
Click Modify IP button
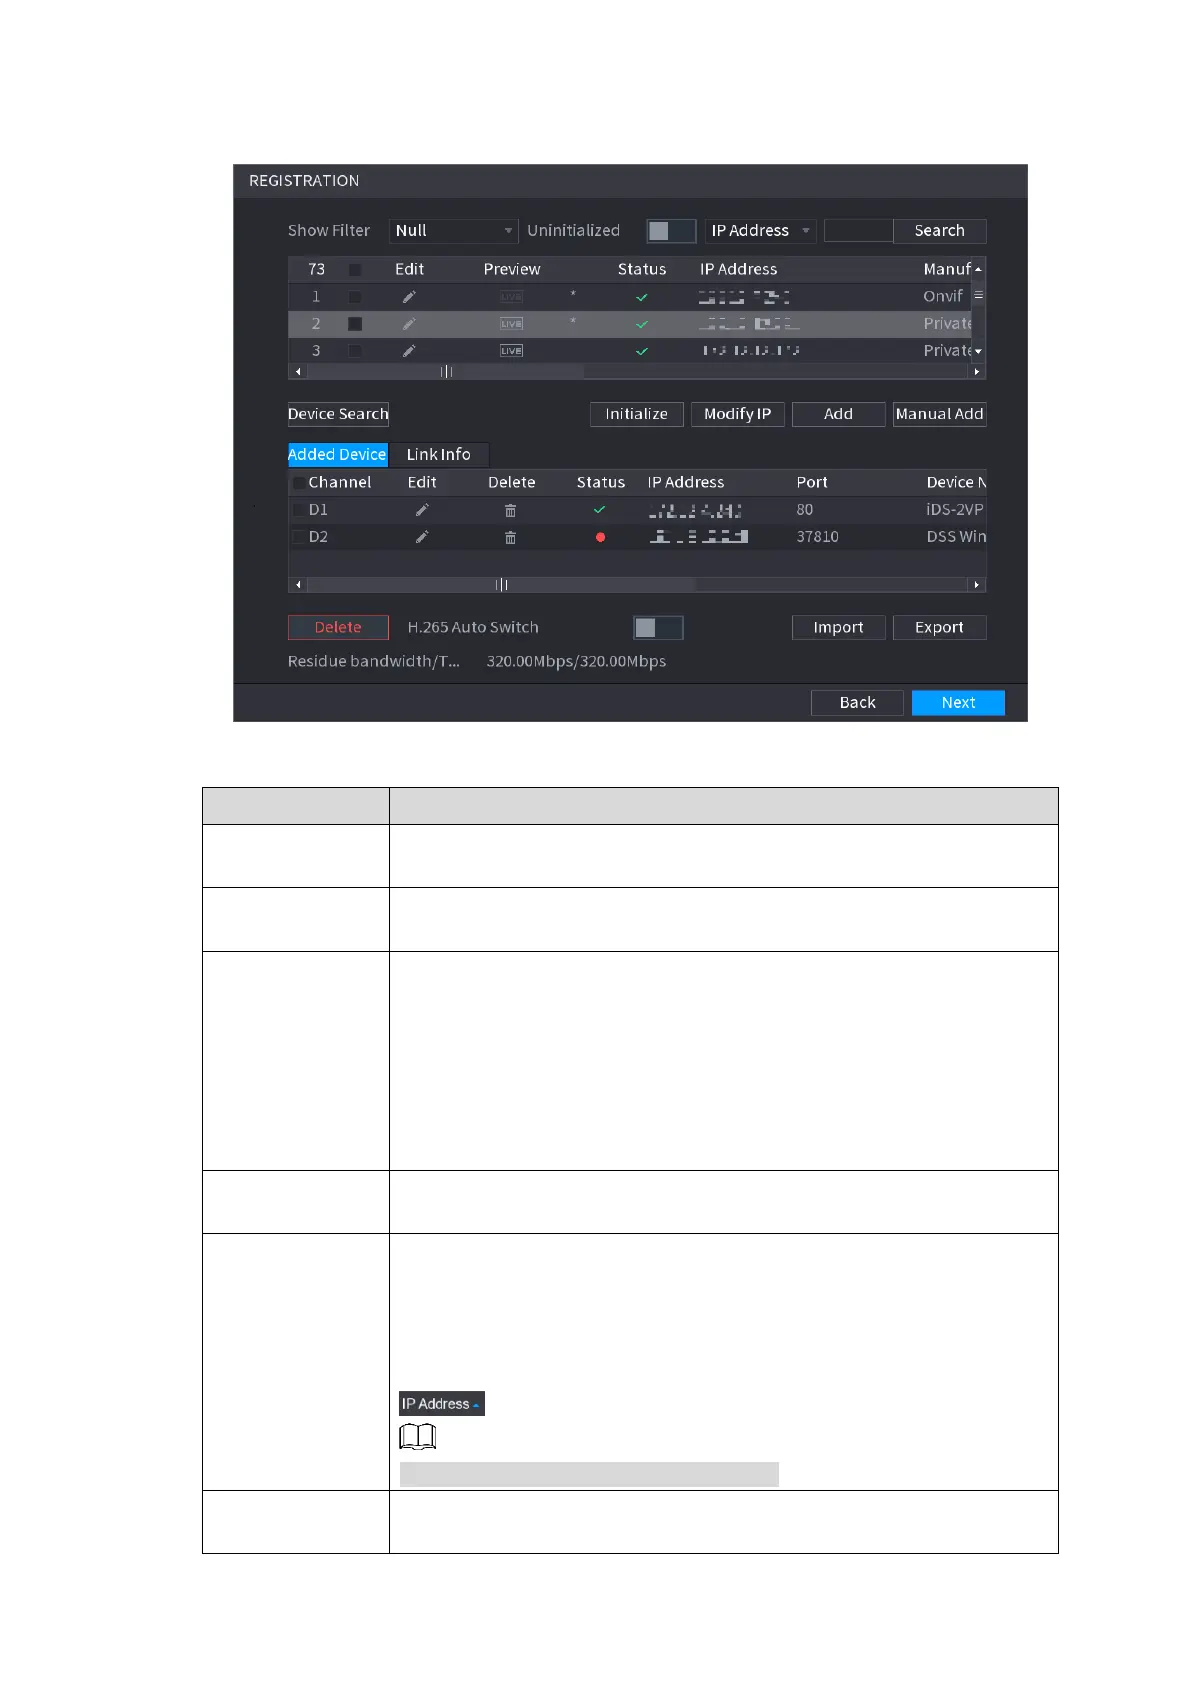(x=738, y=414)
